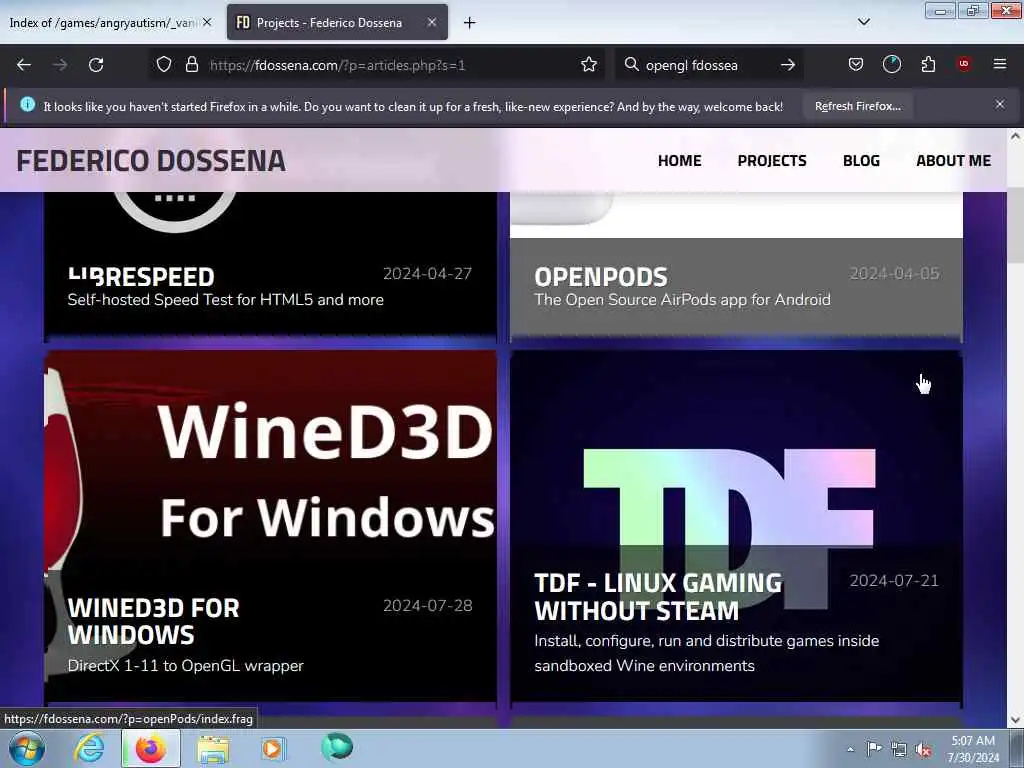
Task: View site security padlock info
Action: click(191, 65)
